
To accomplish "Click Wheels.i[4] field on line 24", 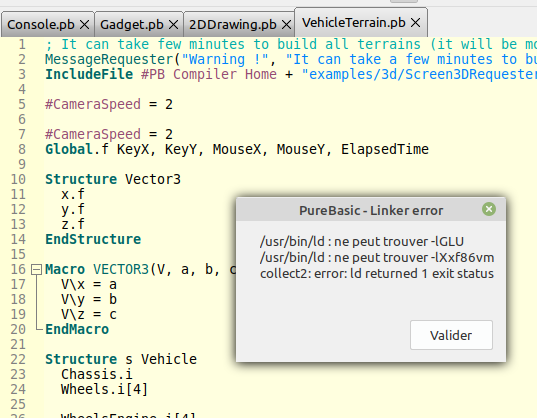I will pos(104,389).
